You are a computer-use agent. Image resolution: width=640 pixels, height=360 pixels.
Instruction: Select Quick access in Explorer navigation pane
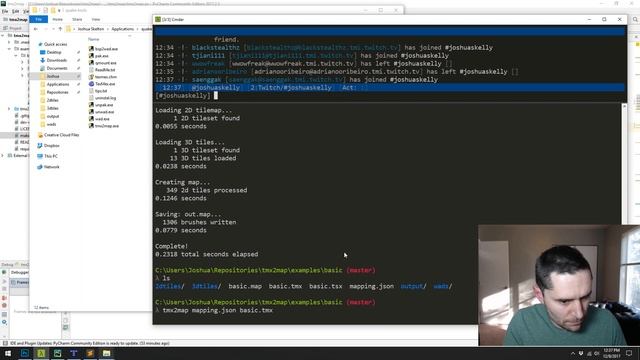click(55, 44)
